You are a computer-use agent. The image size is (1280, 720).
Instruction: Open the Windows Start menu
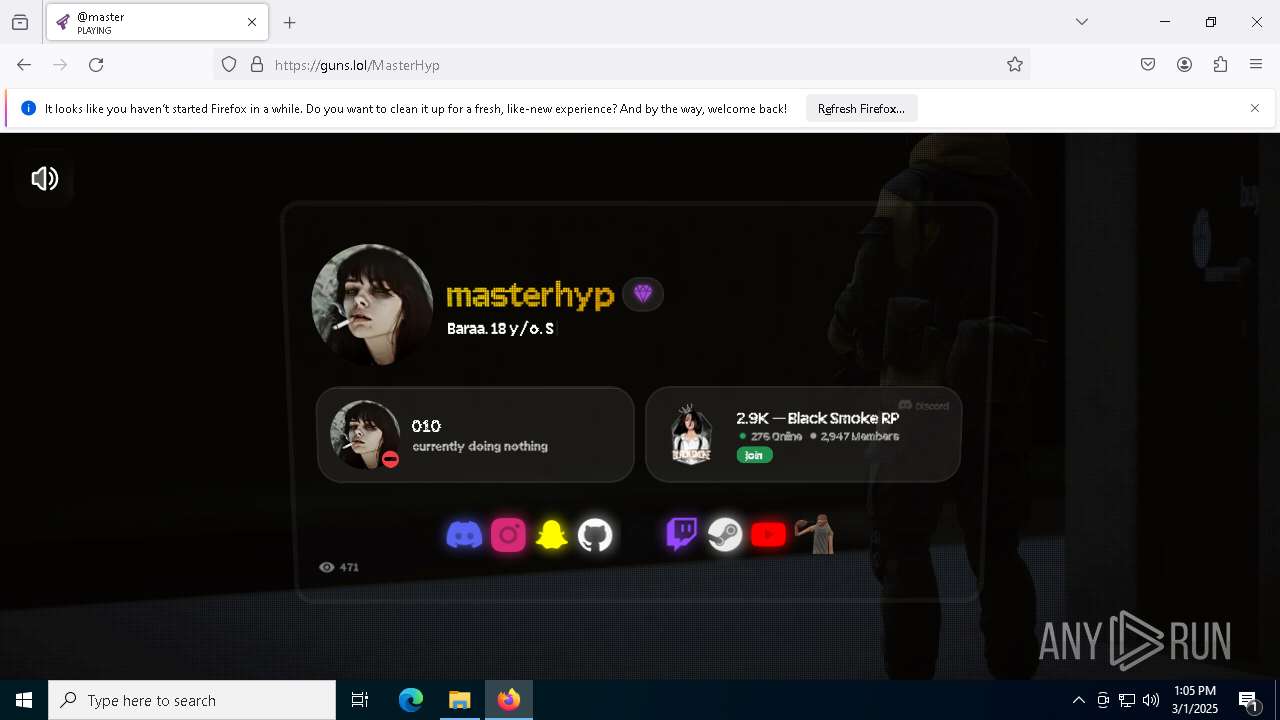pos(24,700)
